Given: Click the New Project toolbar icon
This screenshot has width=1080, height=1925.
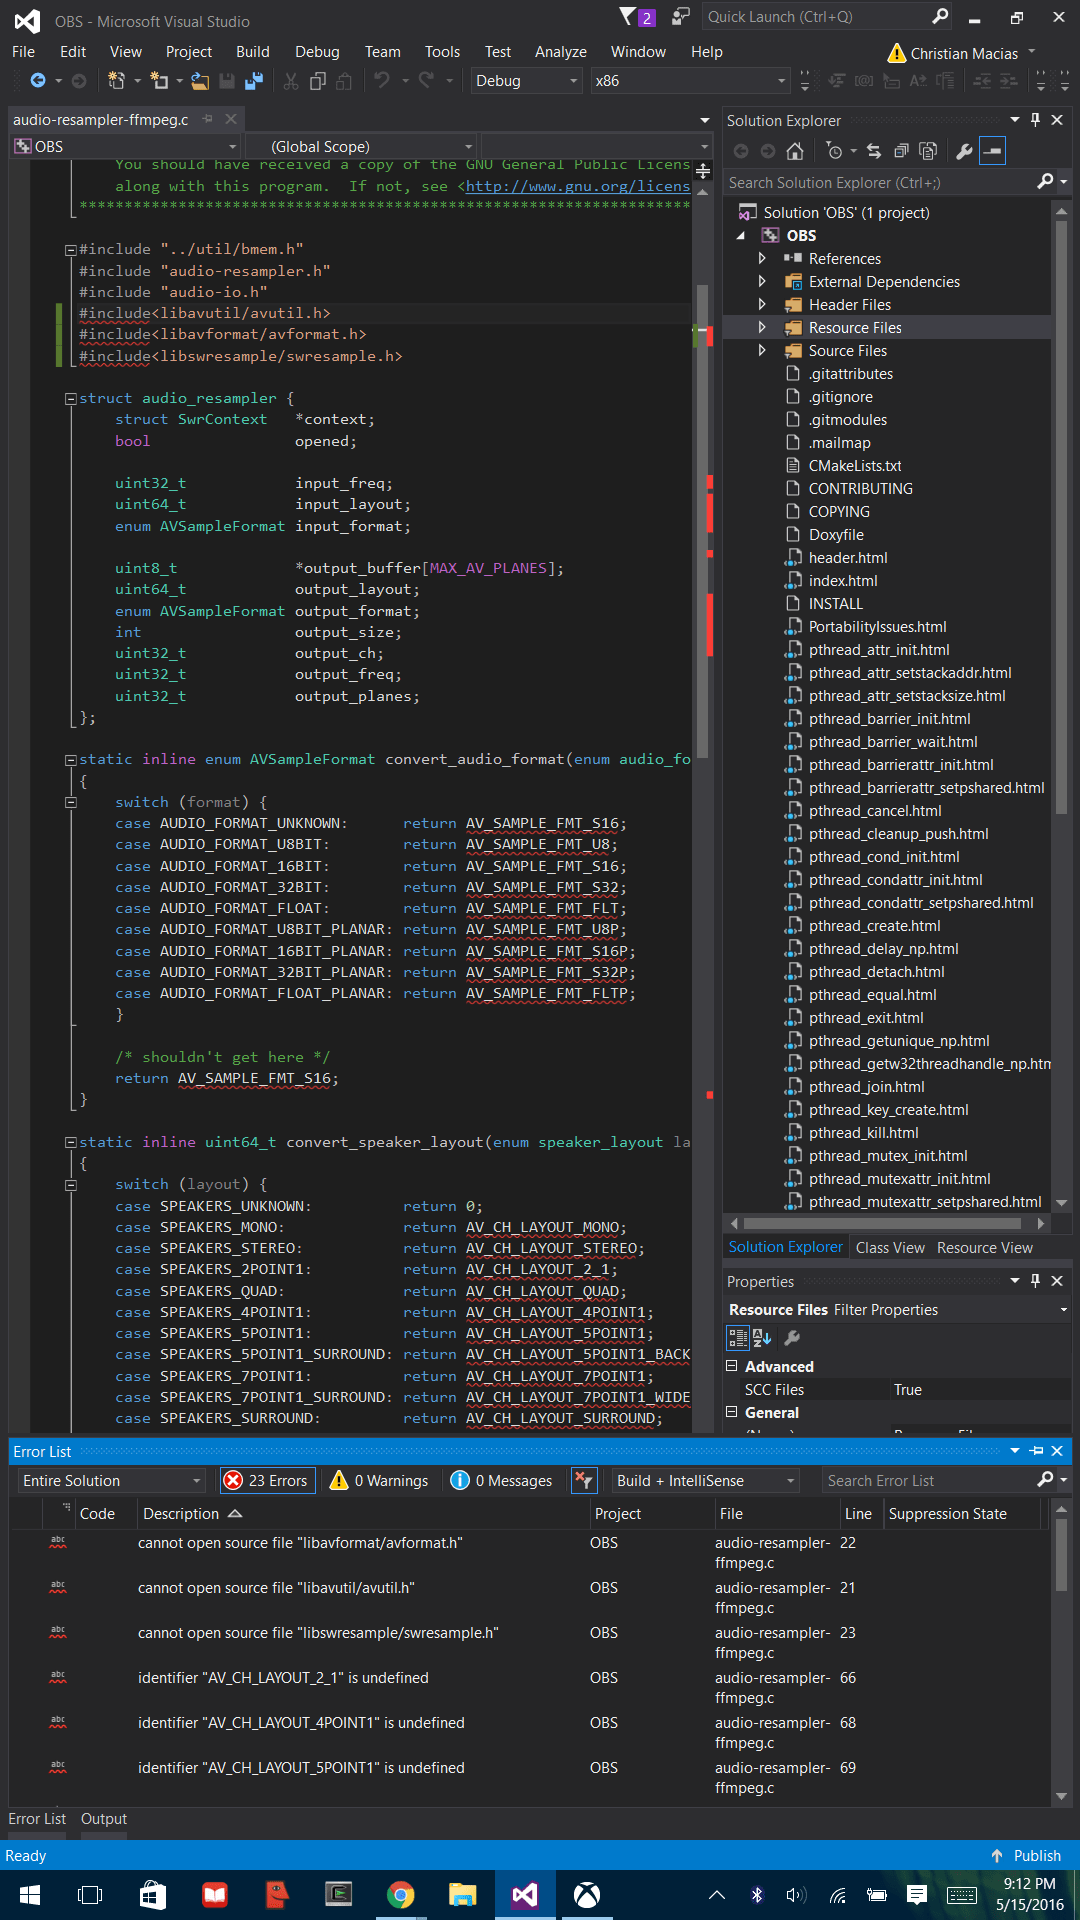Looking at the screenshot, I should tap(116, 81).
